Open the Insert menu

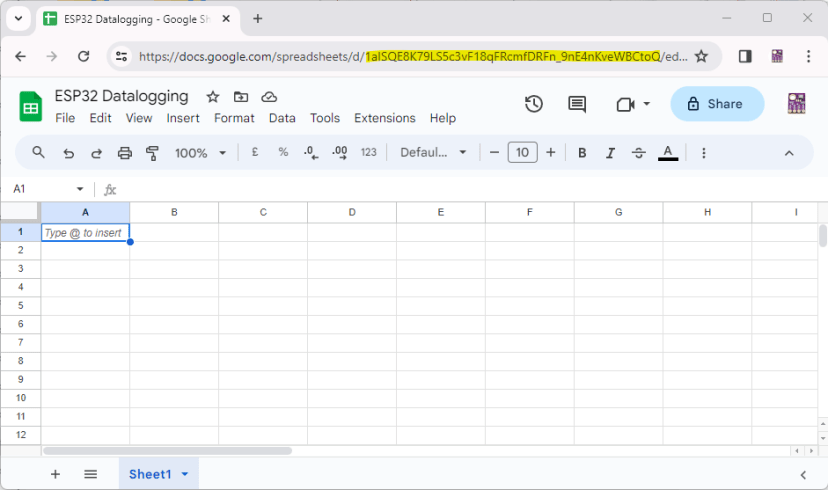(x=183, y=118)
